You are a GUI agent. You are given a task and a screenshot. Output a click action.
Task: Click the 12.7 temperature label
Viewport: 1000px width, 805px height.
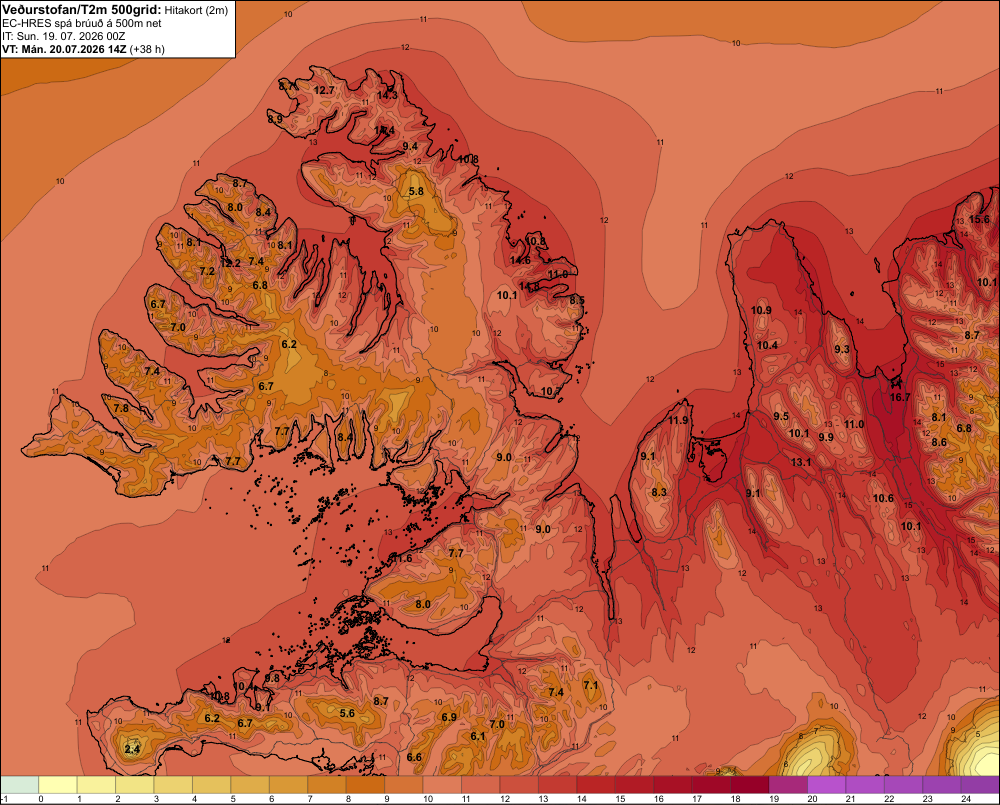324,91
